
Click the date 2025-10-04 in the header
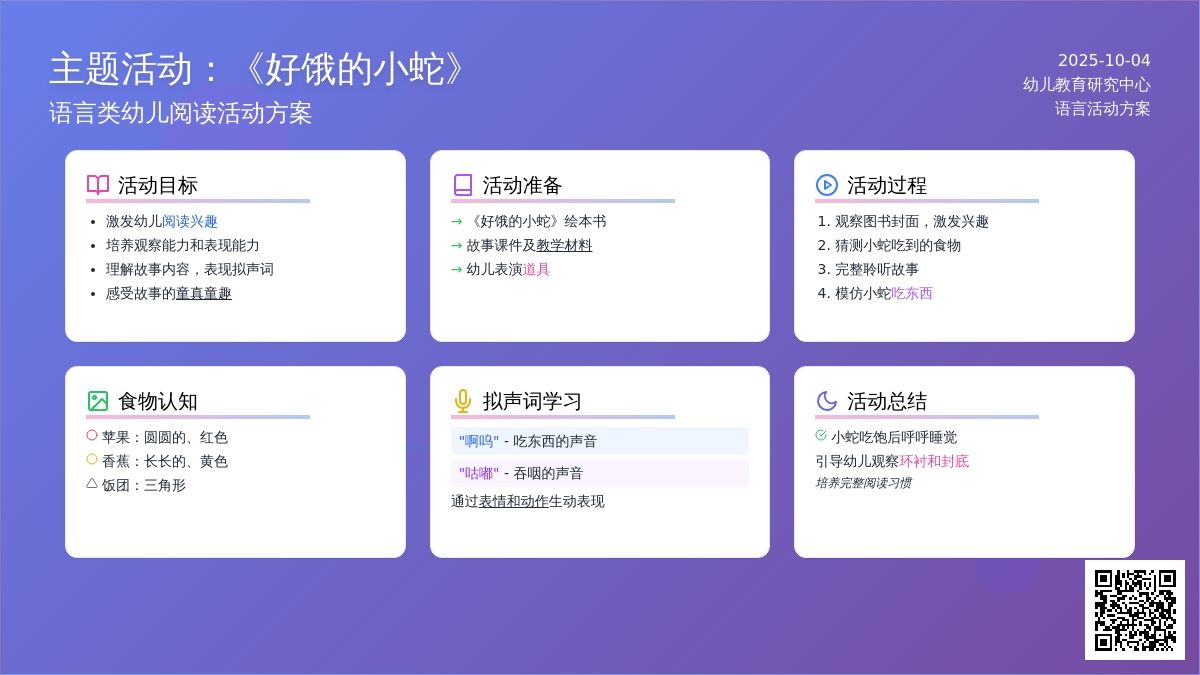[x=1104, y=61]
